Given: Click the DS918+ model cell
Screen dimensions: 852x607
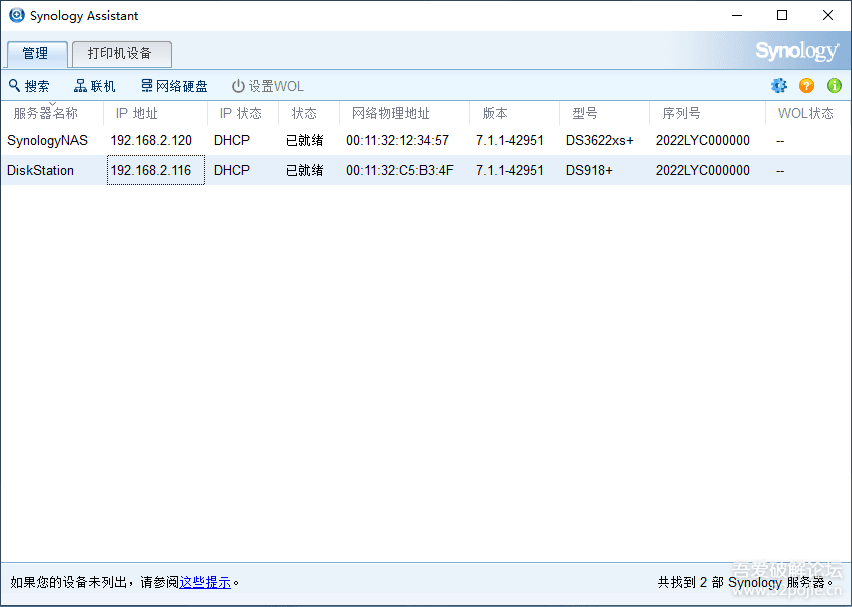Looking at the screenshot, I should point(589,171).
